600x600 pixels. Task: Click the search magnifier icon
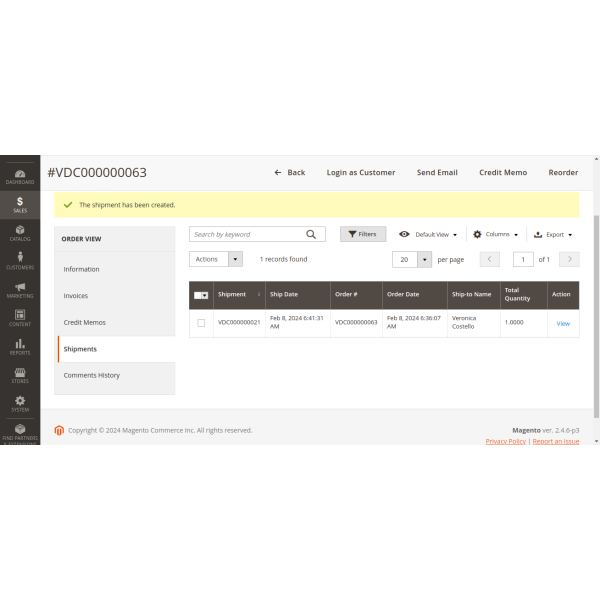311,234
